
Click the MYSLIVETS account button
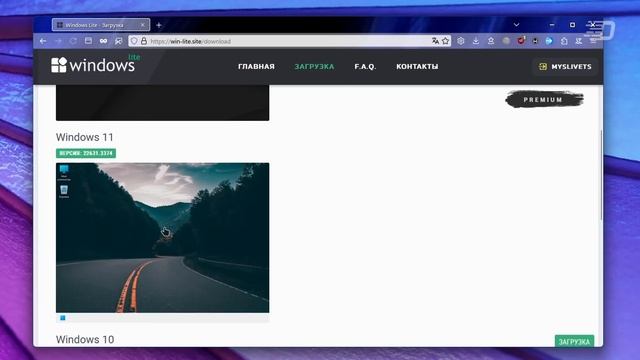pyautogui.click(x=565, y=67)
